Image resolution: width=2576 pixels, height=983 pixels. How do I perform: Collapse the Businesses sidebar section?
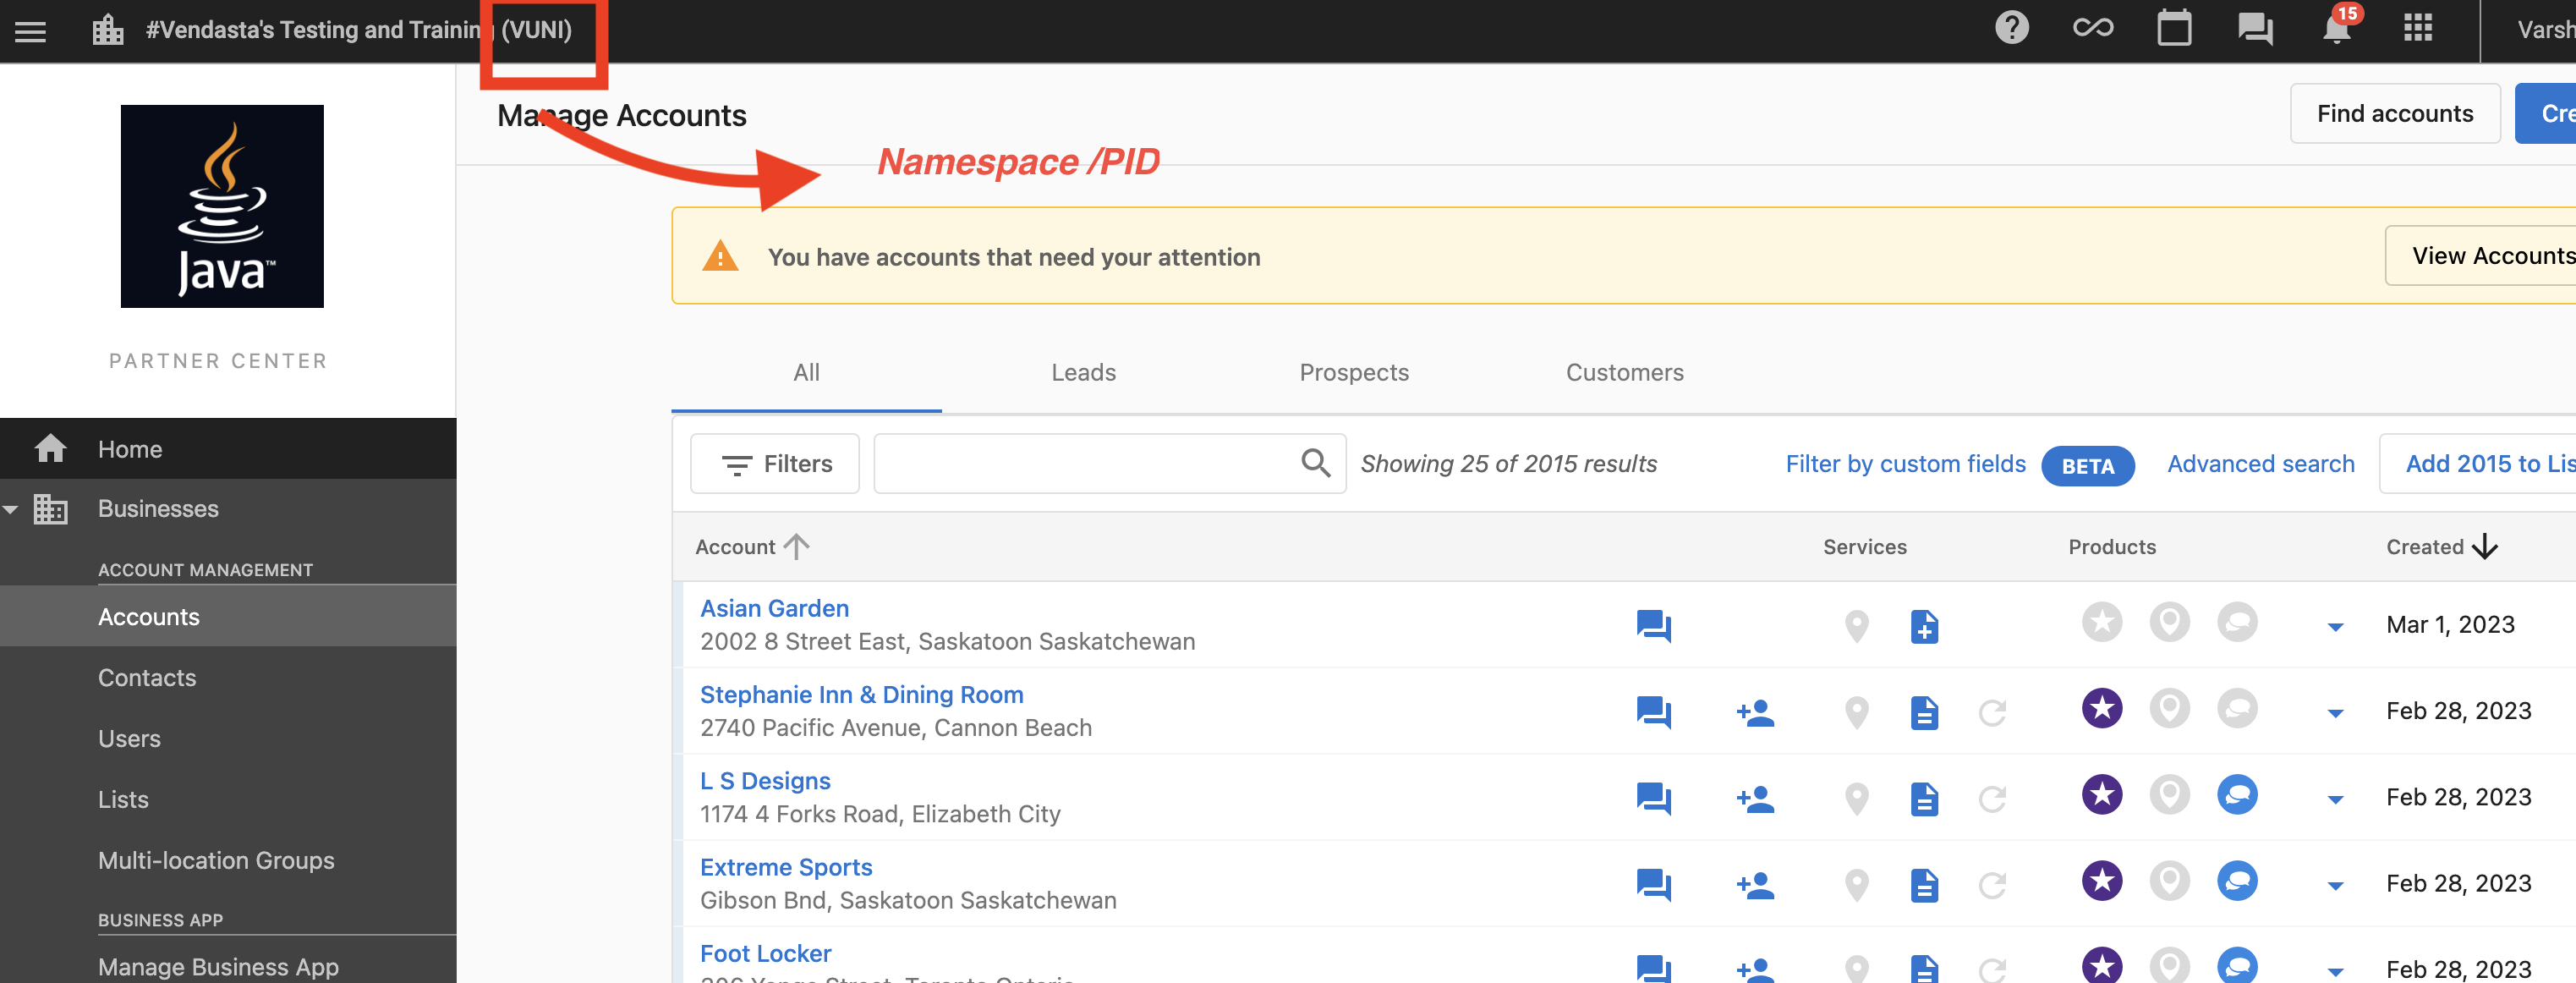[x=10, y=509]
